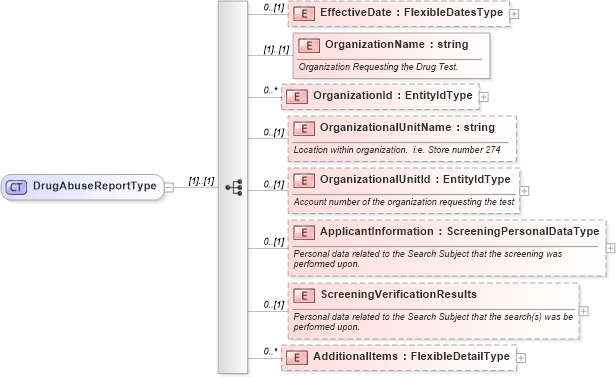
Task: Select OrganizationalUnitName : string text
Action: click(x=407, y=127)
